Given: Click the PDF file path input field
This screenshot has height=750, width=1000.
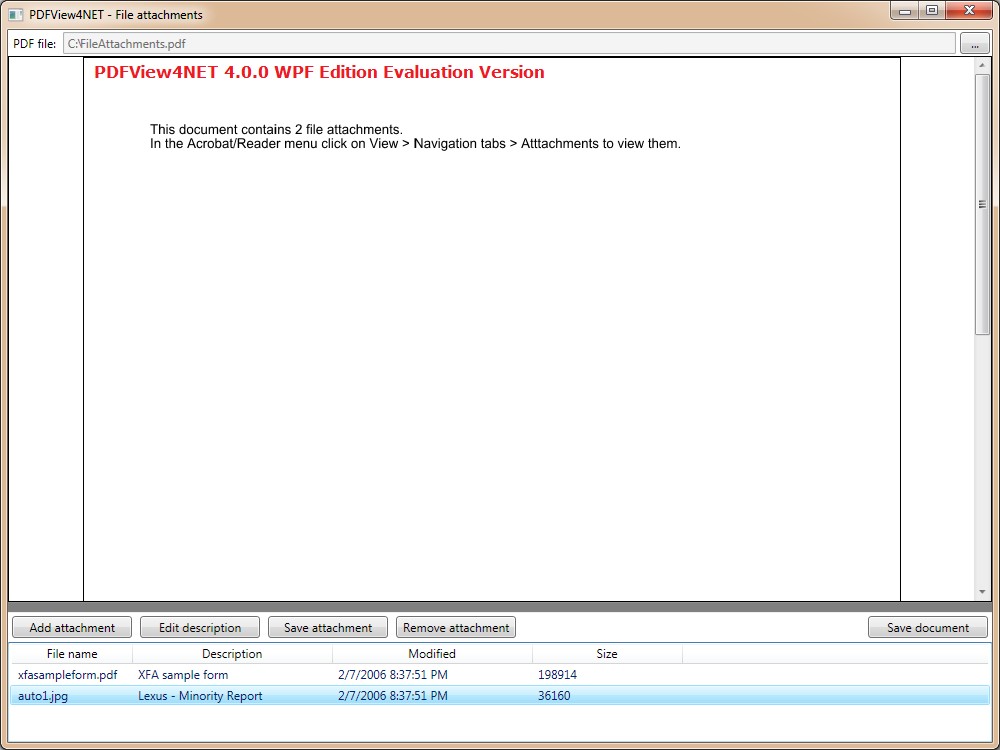Looking at the screenshot, I should pyautogui.click(x=509, y=44).
